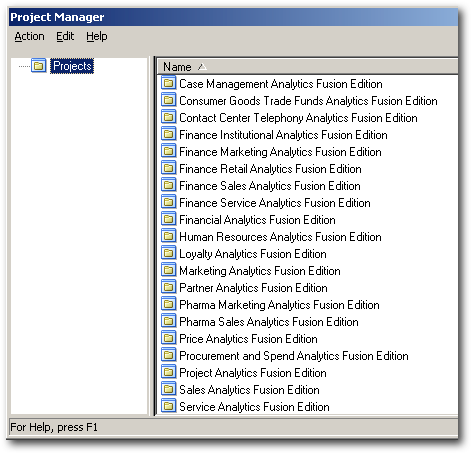The height and width of the screenshot is (454, 472).
Task: Select 'Procurement and Spend Analytics Fusion Edition' text
Action: [294, 356]
